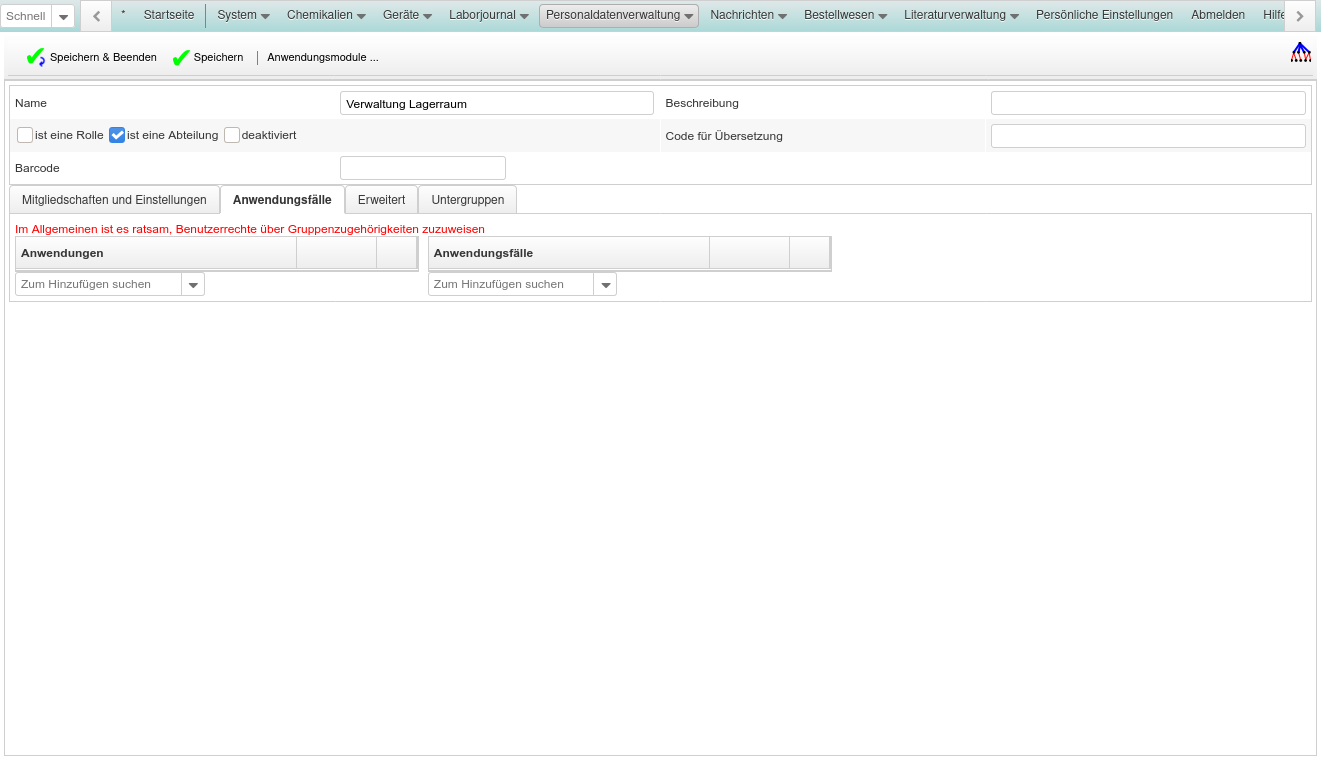Image resolution: width=1321 pixels, height=760 pixels.
Task: Click the green Speichern & Beenden checkmark icon
Action: (35, 58)
